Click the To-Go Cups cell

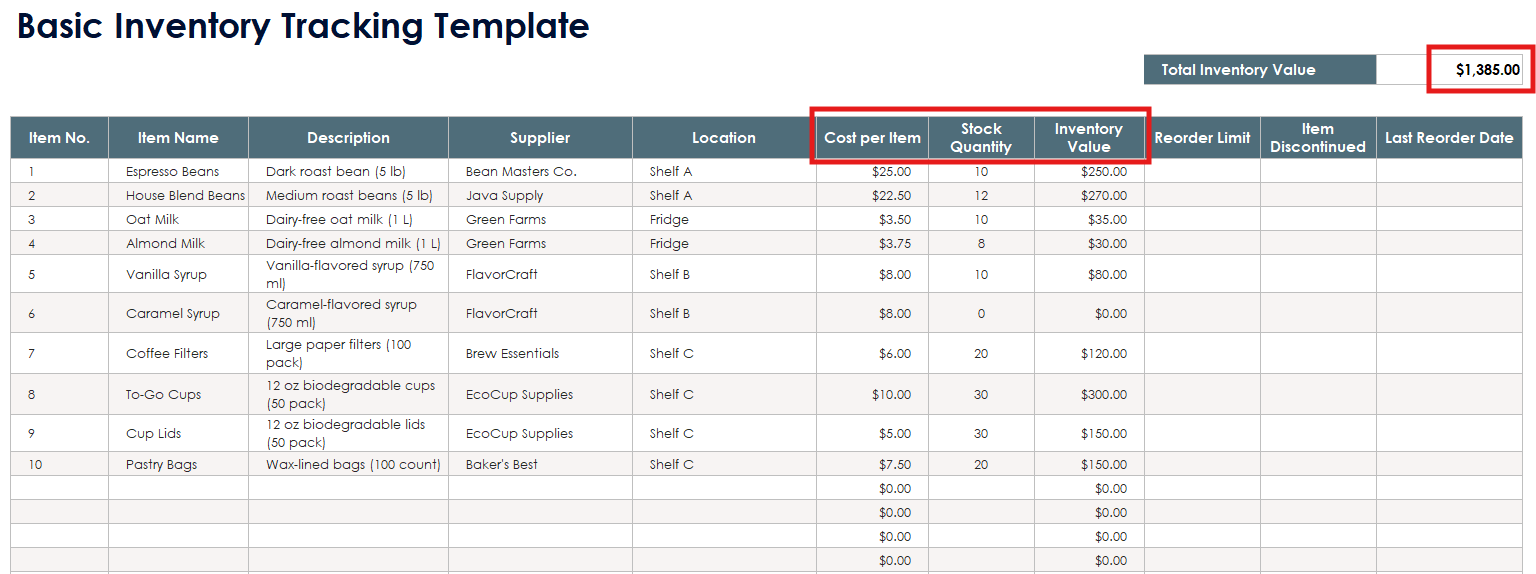(178, 394)
